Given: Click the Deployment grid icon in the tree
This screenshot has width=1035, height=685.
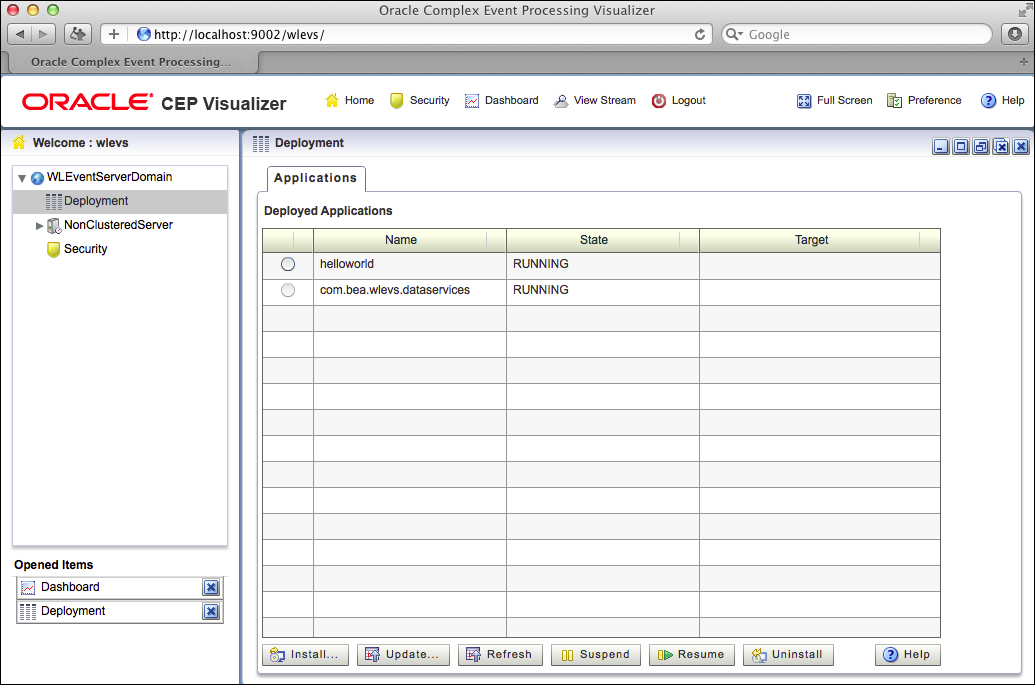Looking at the screenshot, I should (x=53, y=201).
